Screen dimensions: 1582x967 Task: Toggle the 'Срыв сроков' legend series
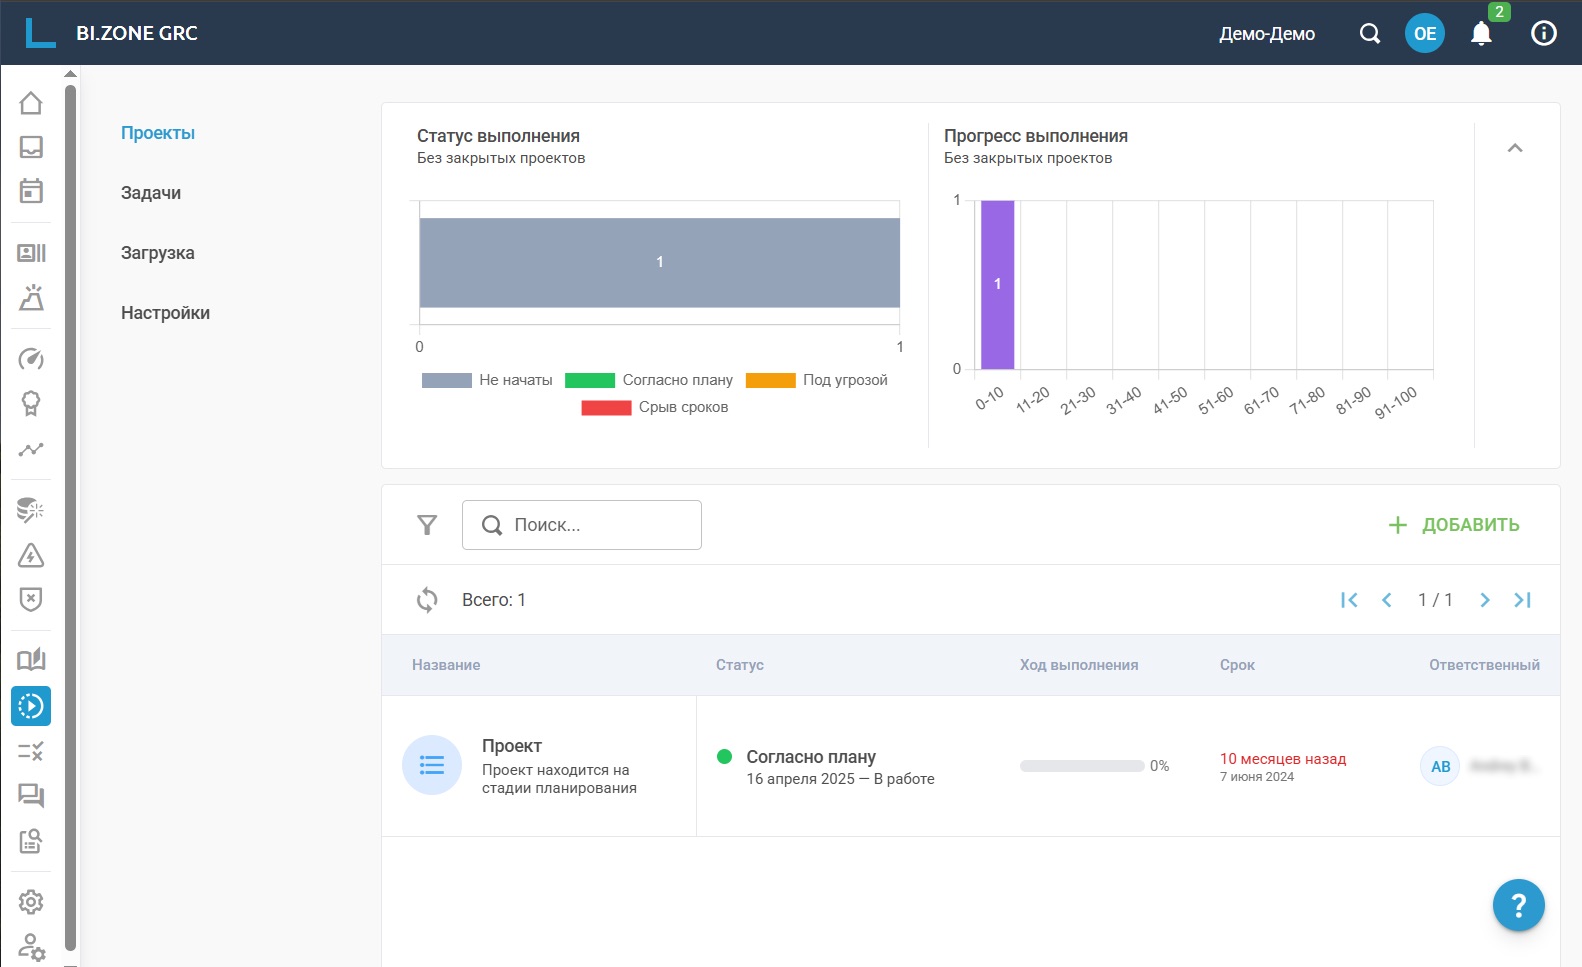point(655,407)
